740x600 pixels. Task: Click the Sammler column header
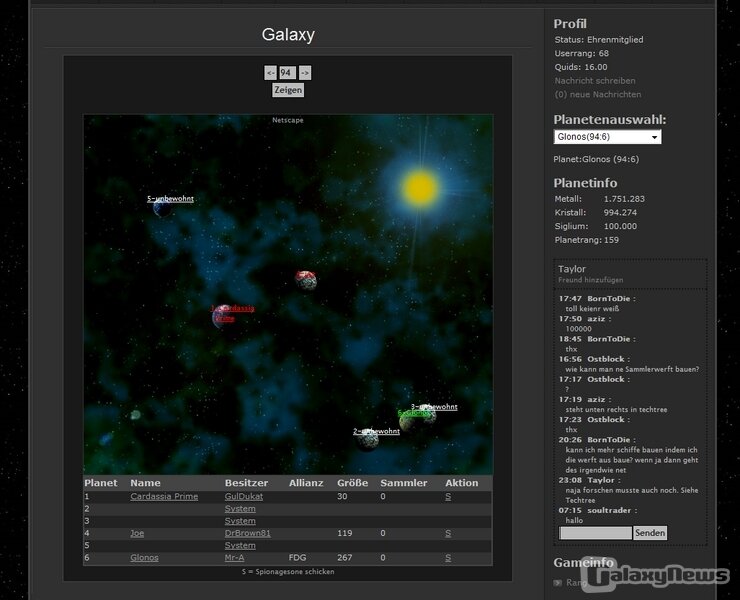[404, 483]
